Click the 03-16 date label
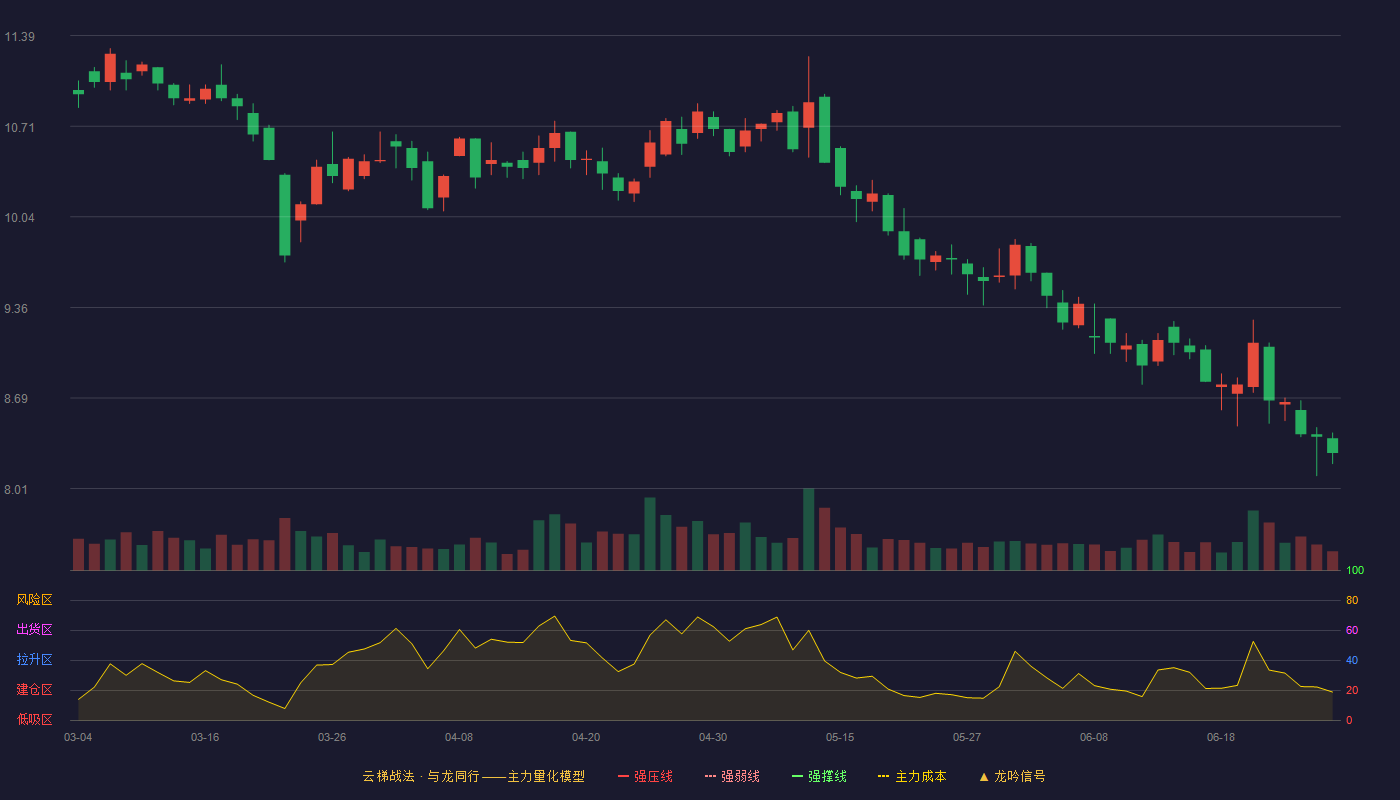The width and height of the screenshot is (1400, 800). pos(205,737)
